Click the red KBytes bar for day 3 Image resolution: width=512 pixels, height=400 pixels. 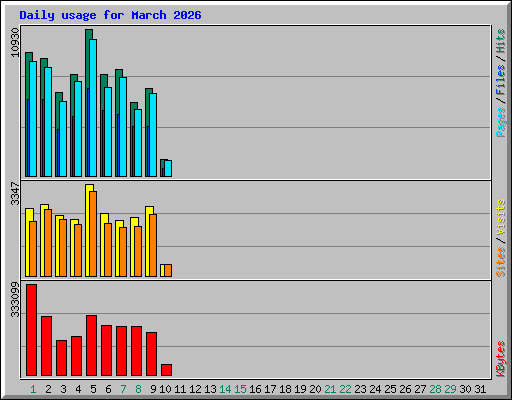[61, 358]
